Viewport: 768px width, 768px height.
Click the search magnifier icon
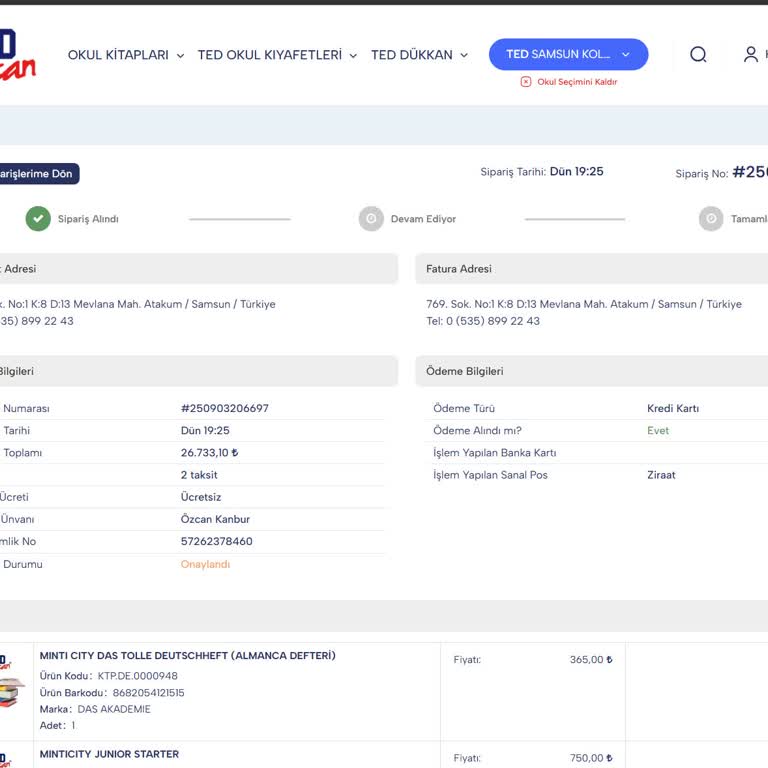click(x=698, y=55)
